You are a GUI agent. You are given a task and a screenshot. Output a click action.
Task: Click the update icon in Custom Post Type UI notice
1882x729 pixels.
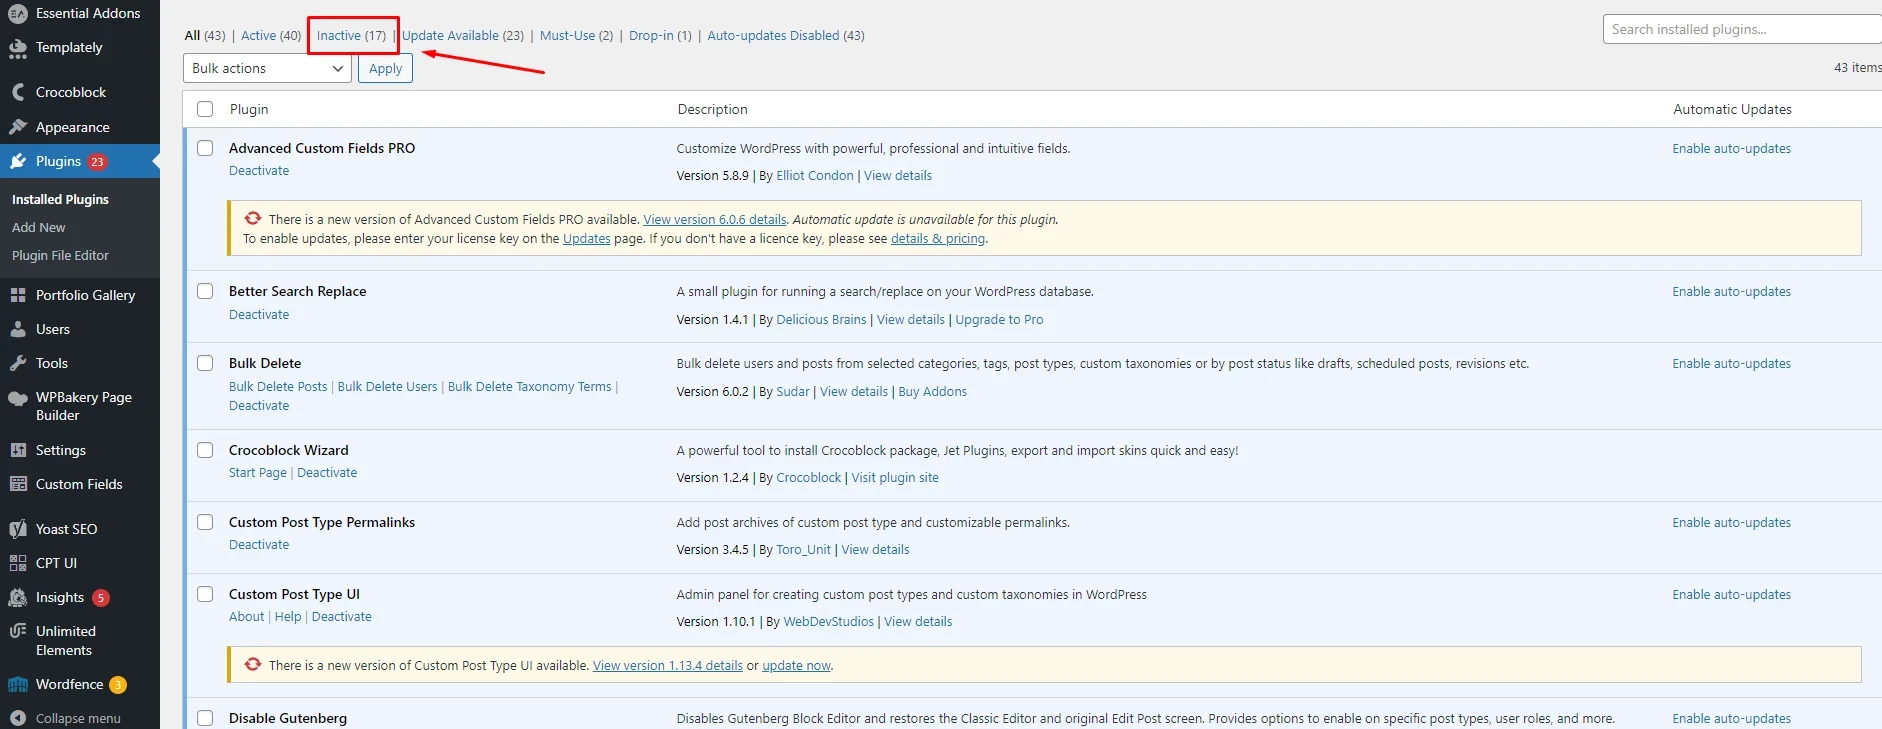click(x=253, y=664)
